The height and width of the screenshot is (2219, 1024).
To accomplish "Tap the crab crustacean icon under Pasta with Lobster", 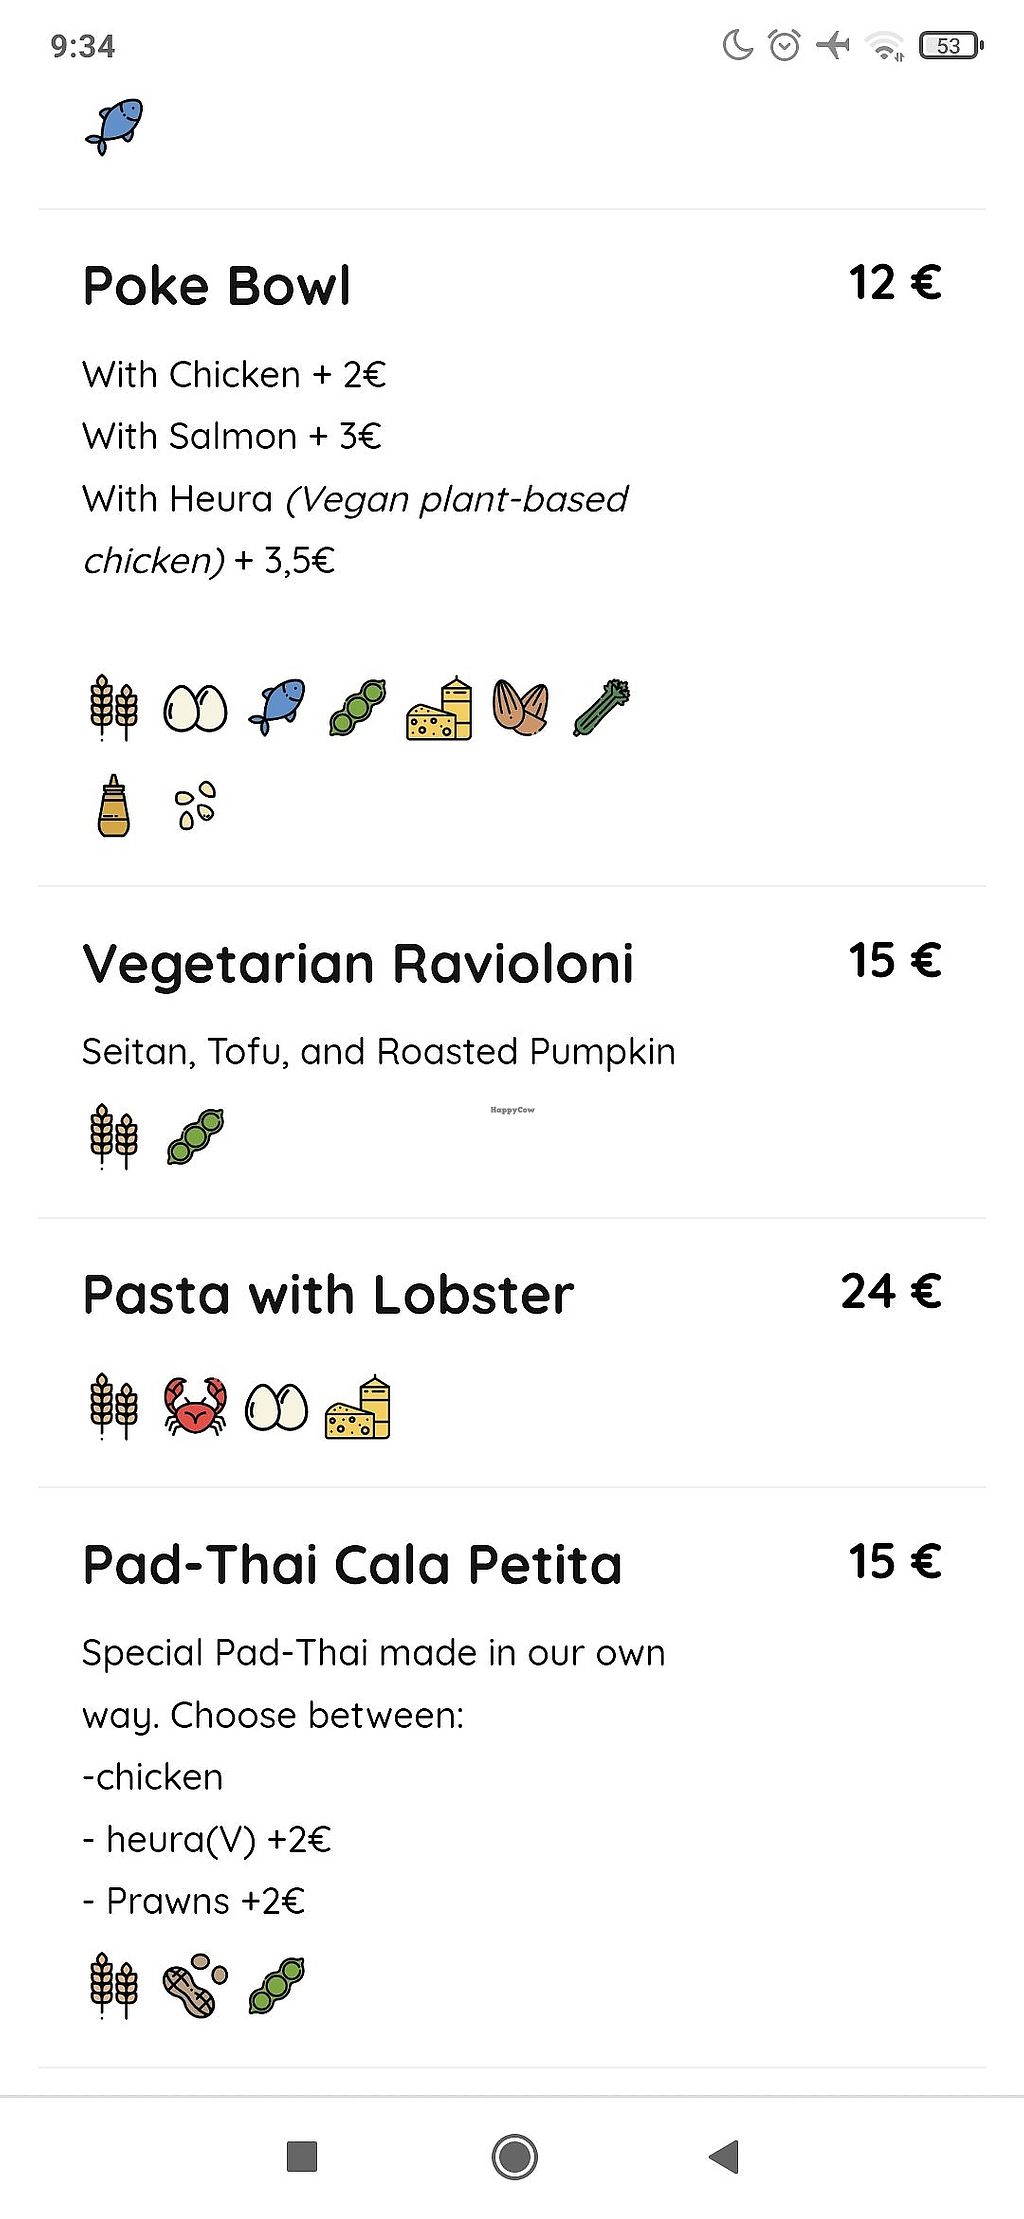I will [x=195, y=1407].
